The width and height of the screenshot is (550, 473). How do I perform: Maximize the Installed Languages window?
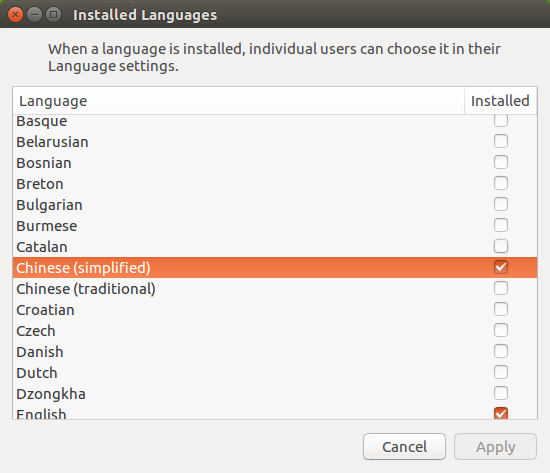(x=53, y=15)
